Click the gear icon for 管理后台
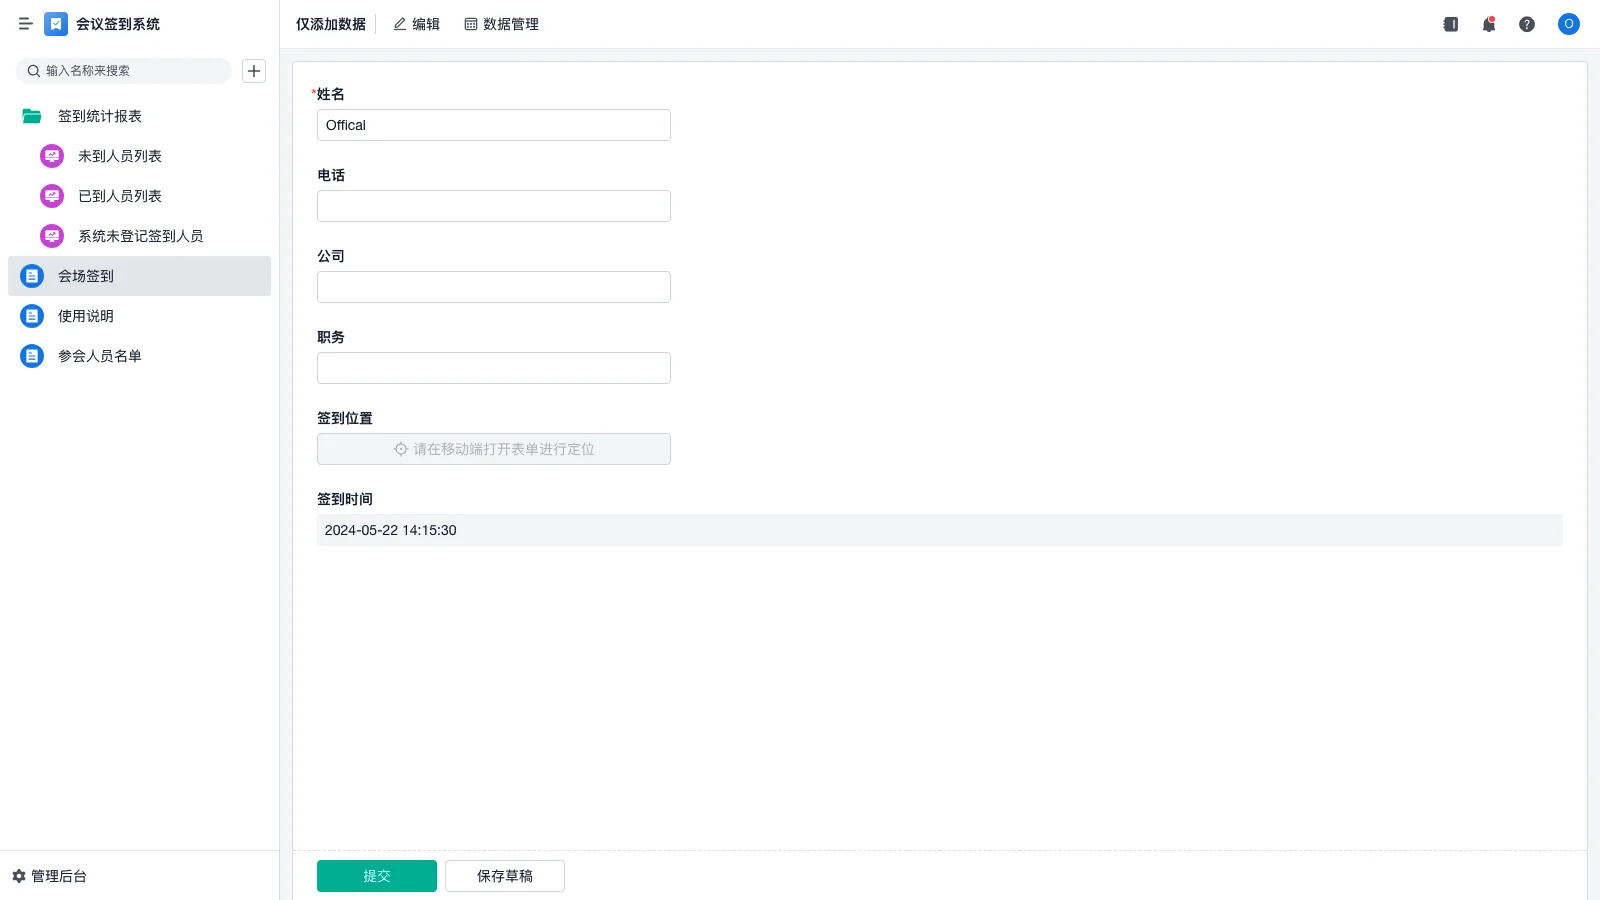The height and width of the screenshot is (900, 1600). [19, 876]
